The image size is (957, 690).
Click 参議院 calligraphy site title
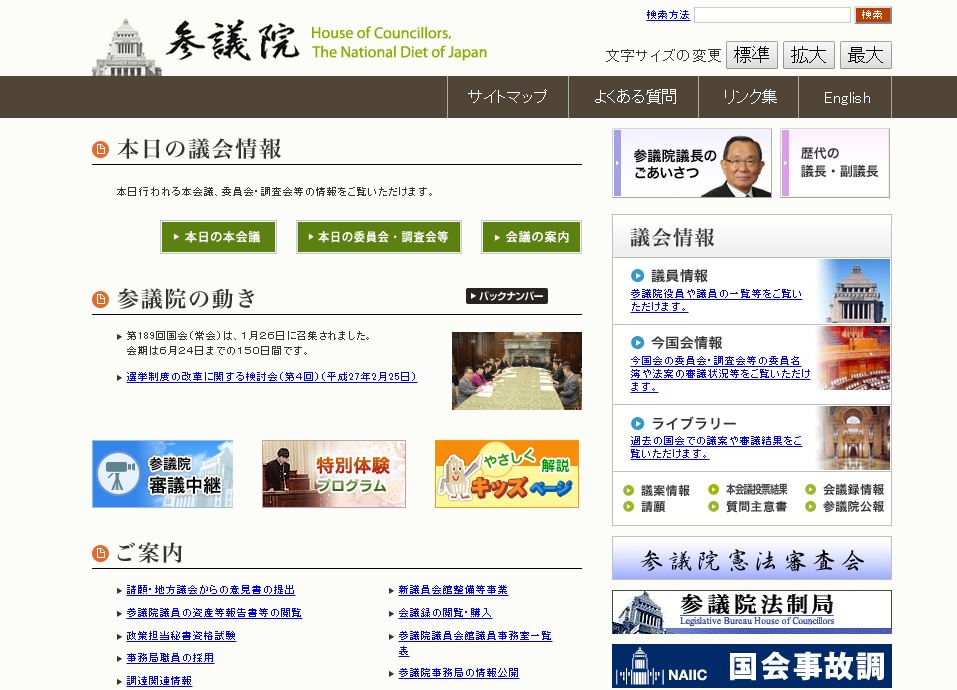pos(233,41)
